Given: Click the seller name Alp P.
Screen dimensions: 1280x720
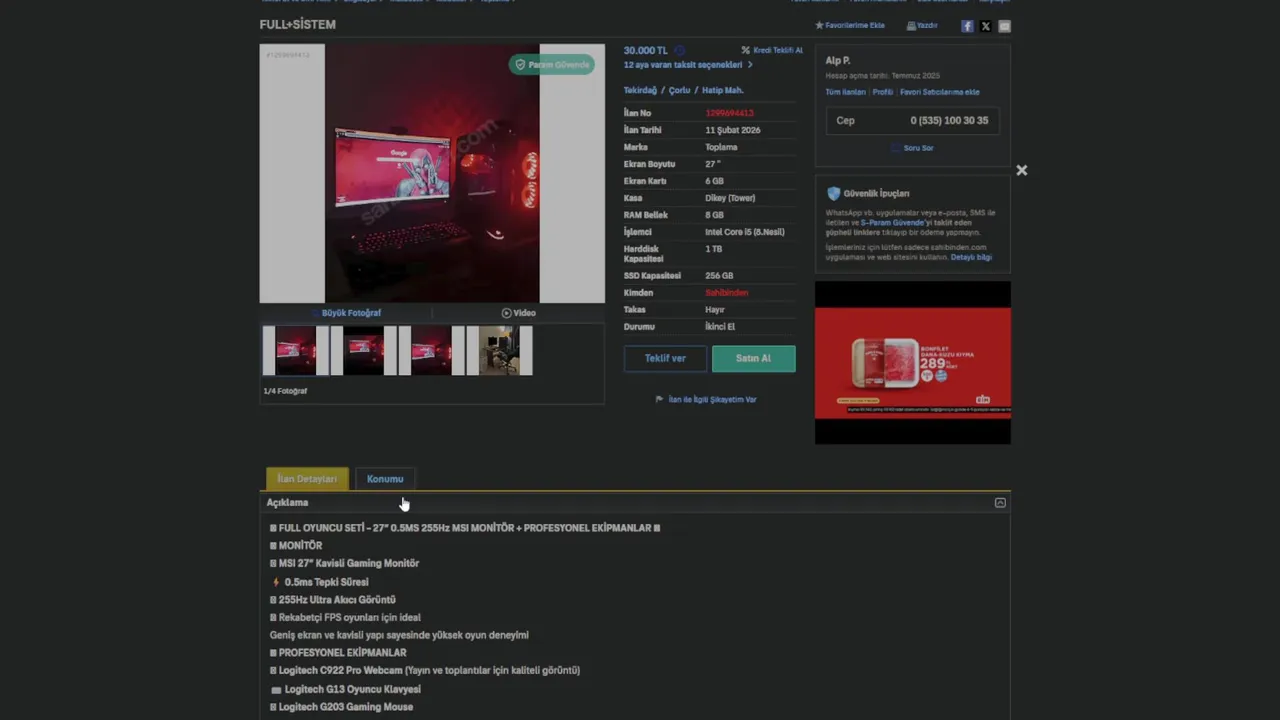Looking at the screenshot, I should pyautogui.click(x=838, y=61).
